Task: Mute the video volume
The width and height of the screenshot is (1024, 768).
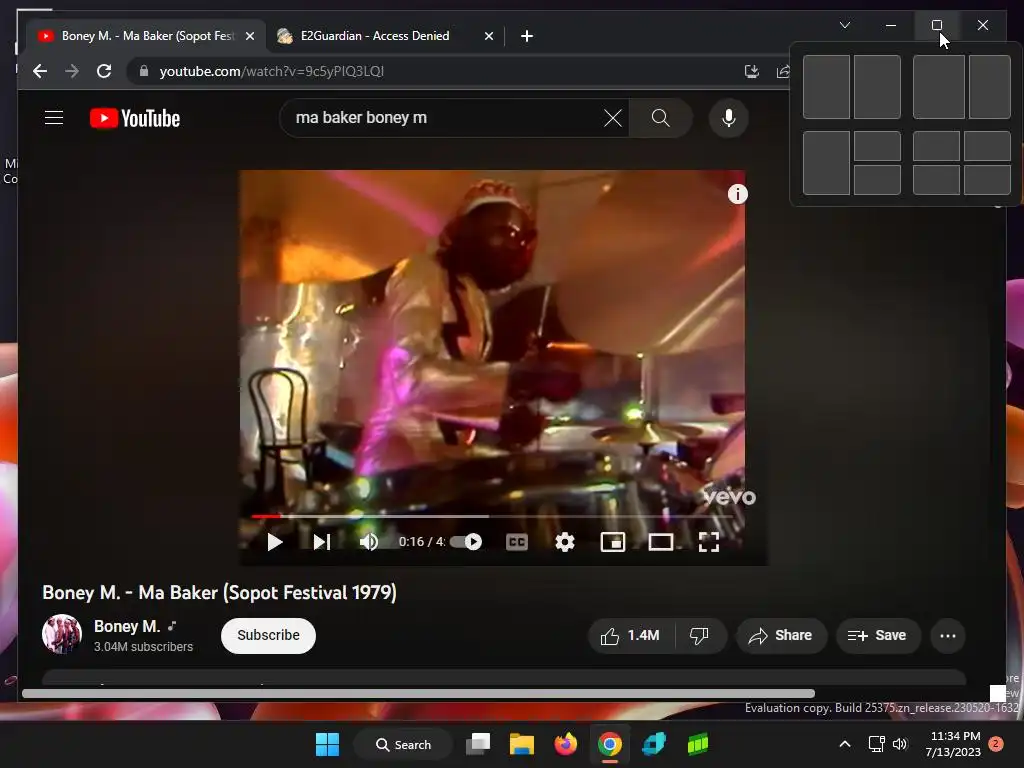Action: tap(369, 542)
